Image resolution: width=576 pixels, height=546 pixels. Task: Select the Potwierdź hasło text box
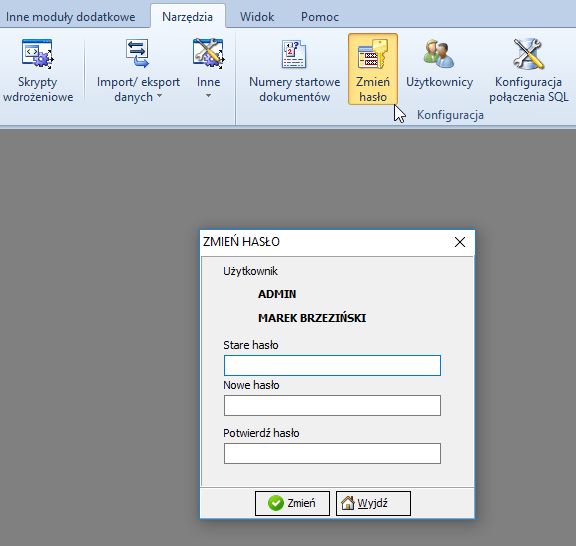pos(332,453)
